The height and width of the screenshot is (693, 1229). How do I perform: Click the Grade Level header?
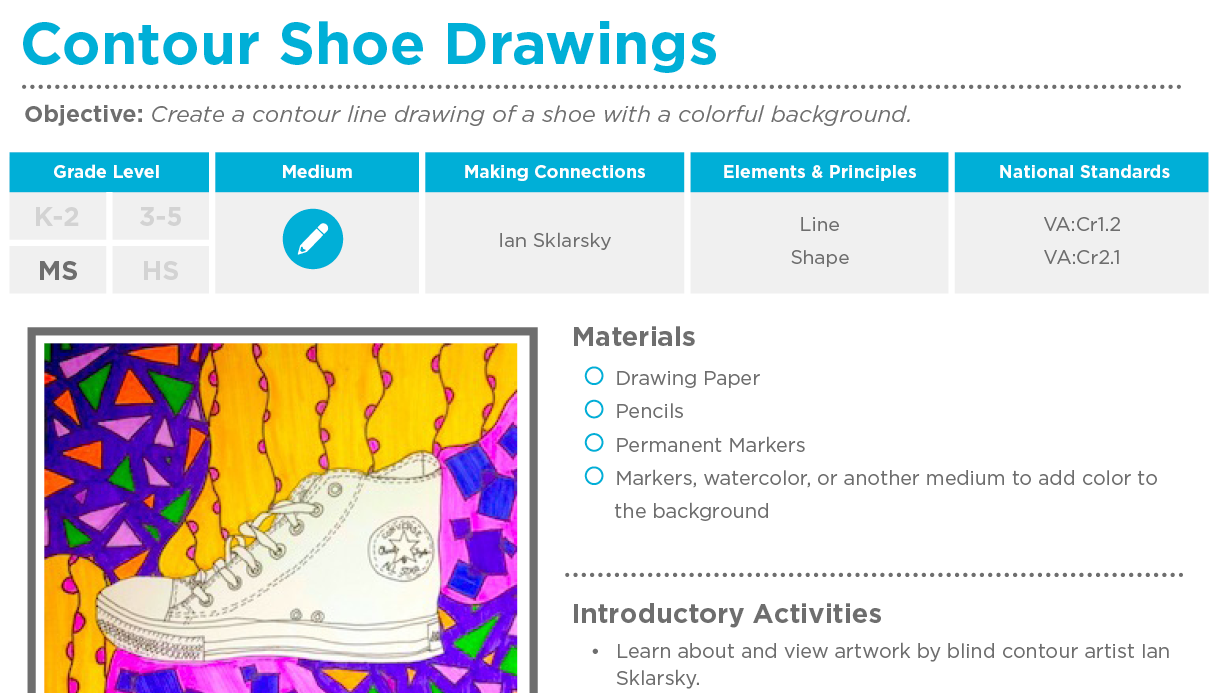click(107, 172)
